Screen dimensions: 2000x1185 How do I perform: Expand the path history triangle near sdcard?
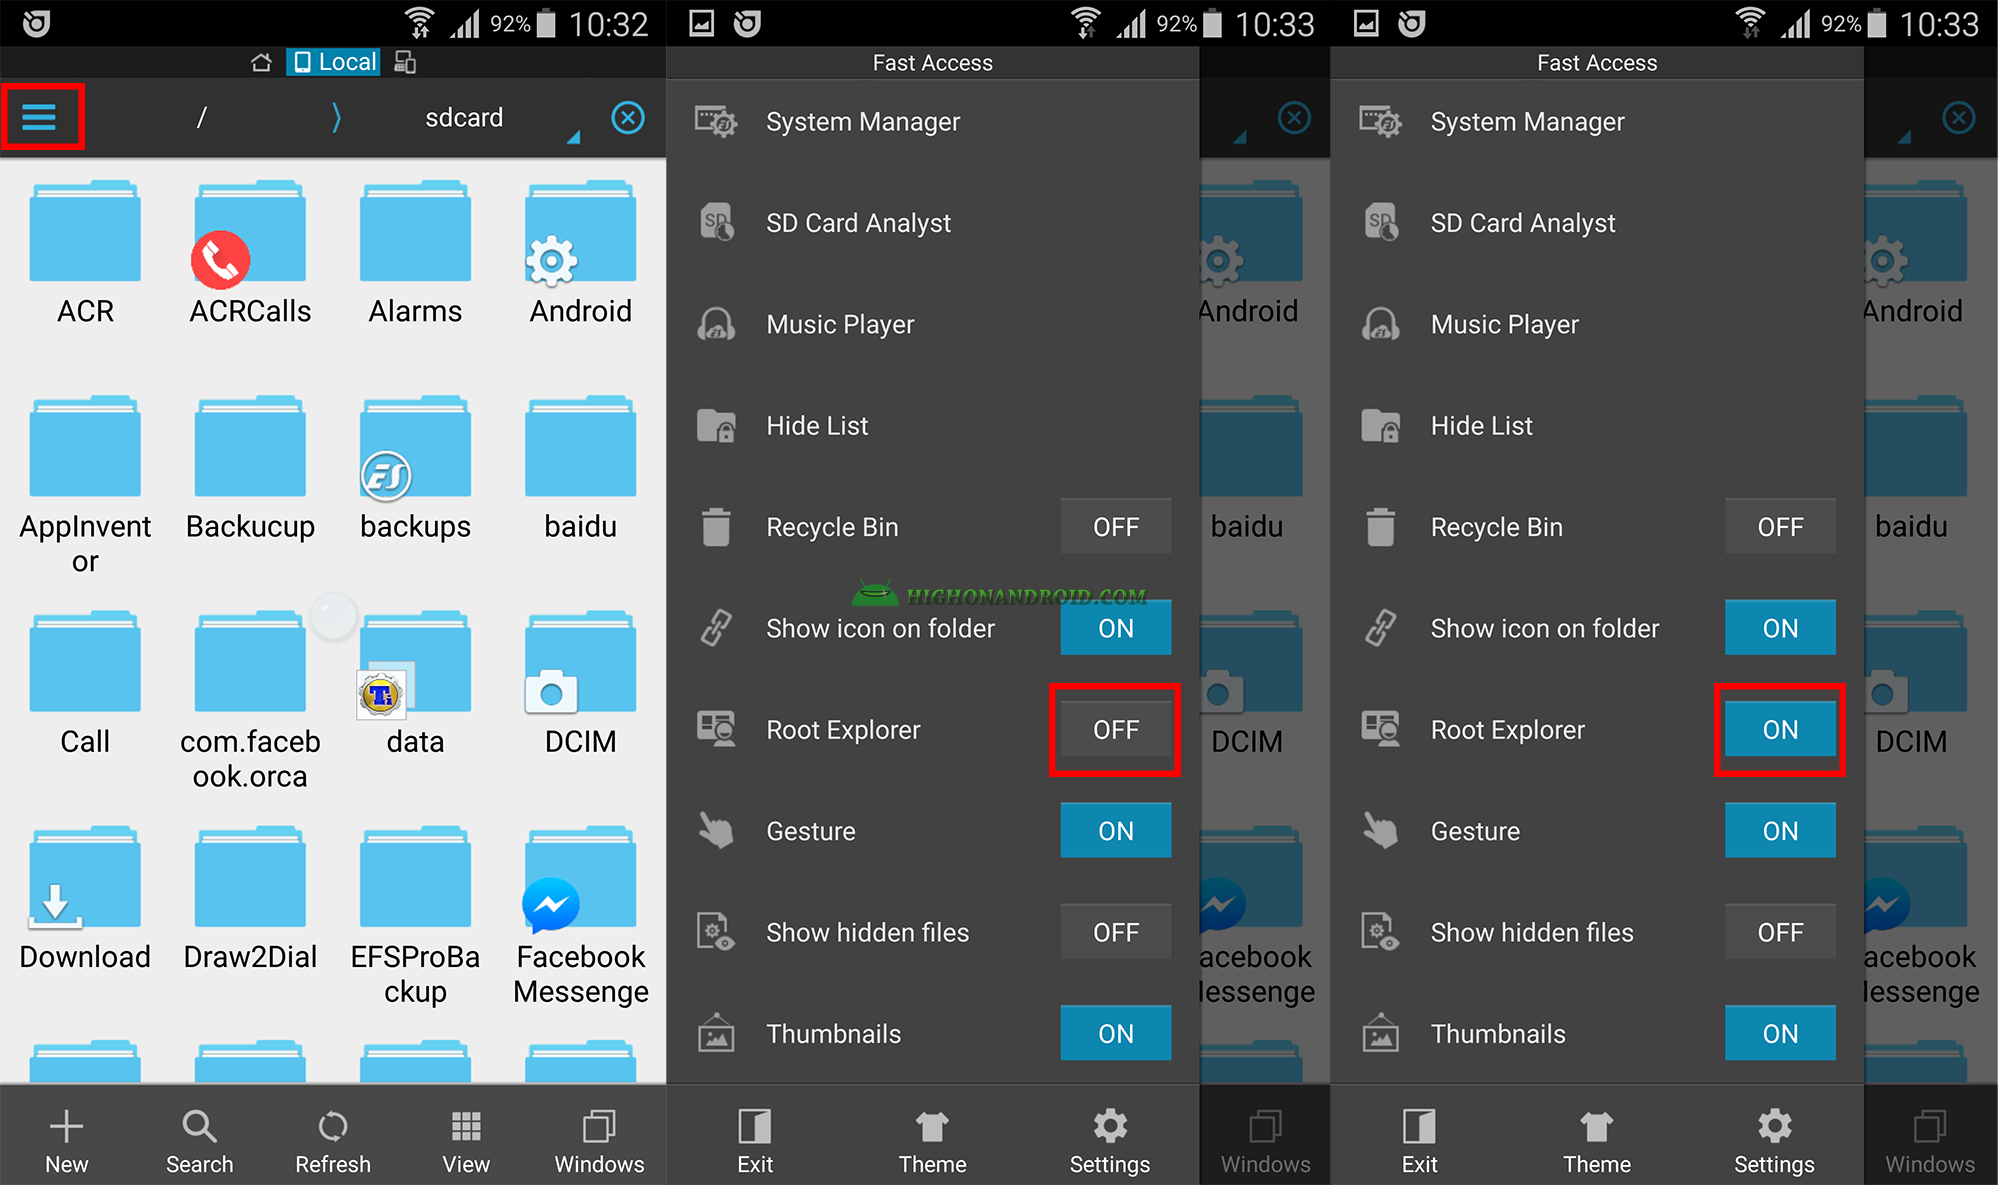[x=573, y=137]
